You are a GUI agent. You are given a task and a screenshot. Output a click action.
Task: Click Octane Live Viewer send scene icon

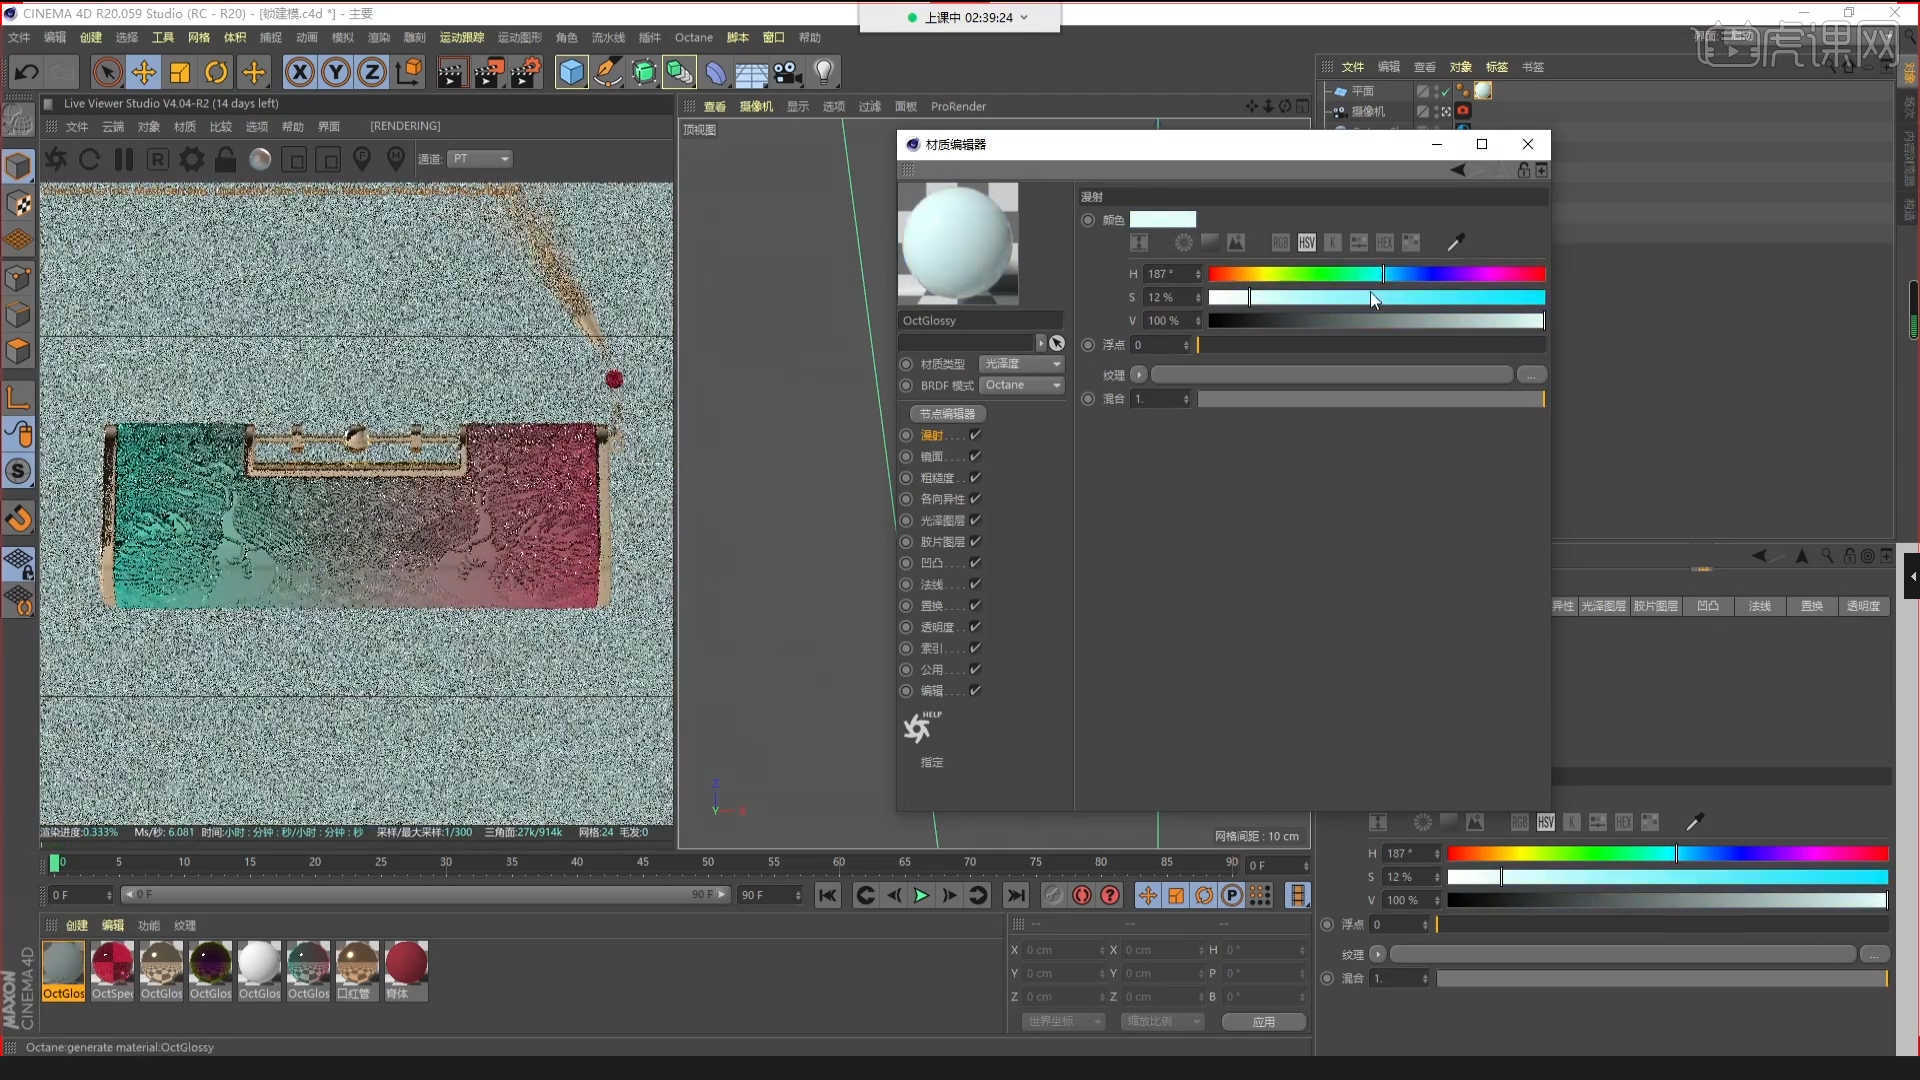56,159
